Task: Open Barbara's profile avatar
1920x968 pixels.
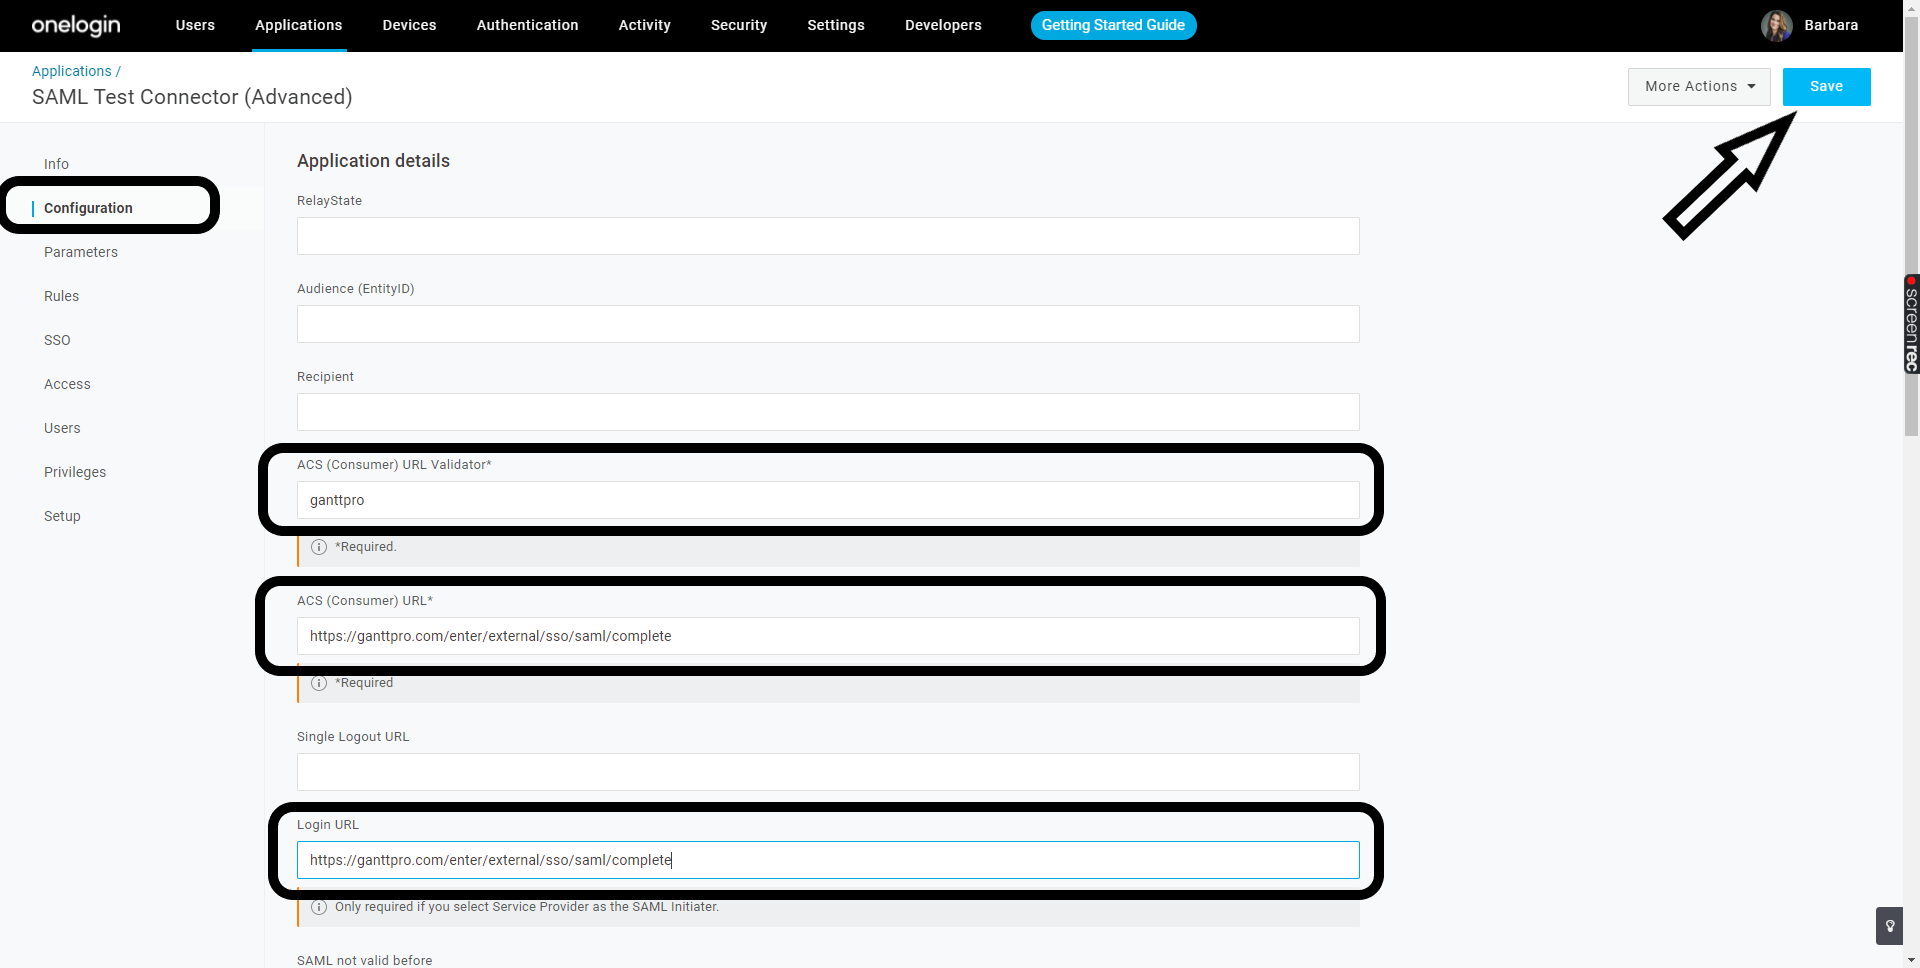Action: 1776,26
